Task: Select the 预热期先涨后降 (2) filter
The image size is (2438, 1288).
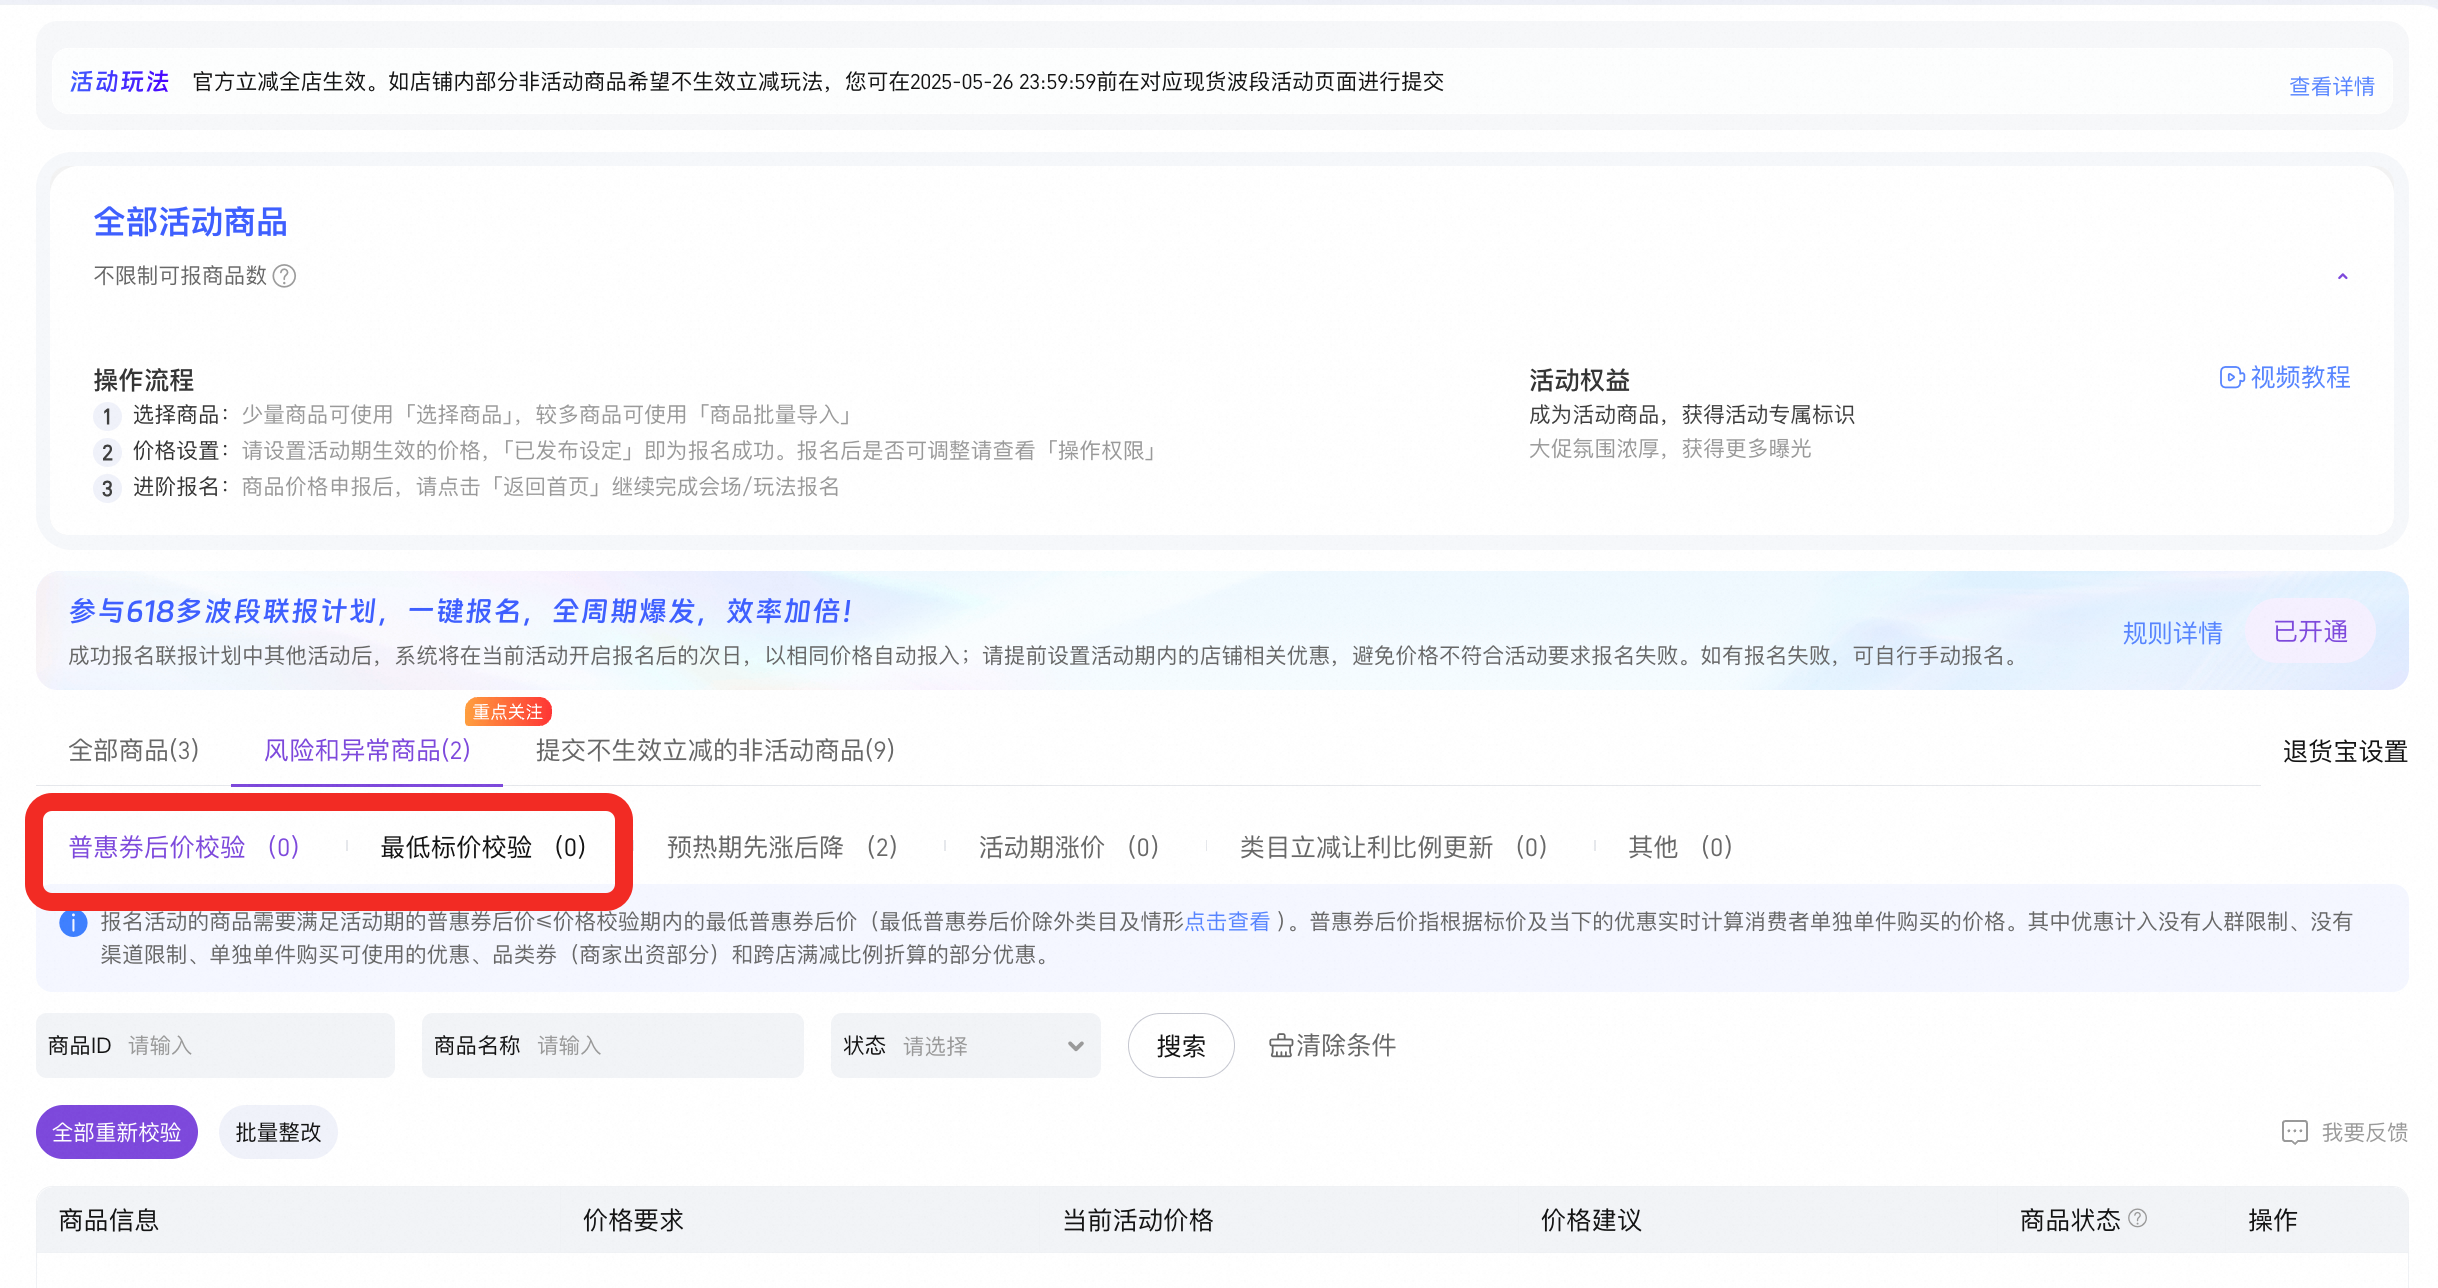Action: [x=782, y=847]
